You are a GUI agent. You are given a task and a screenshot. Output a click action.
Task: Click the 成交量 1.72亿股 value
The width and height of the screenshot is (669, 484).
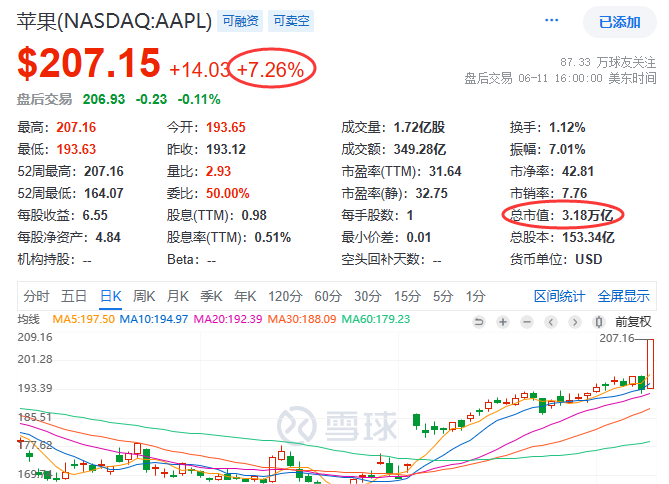click(419, 127)
